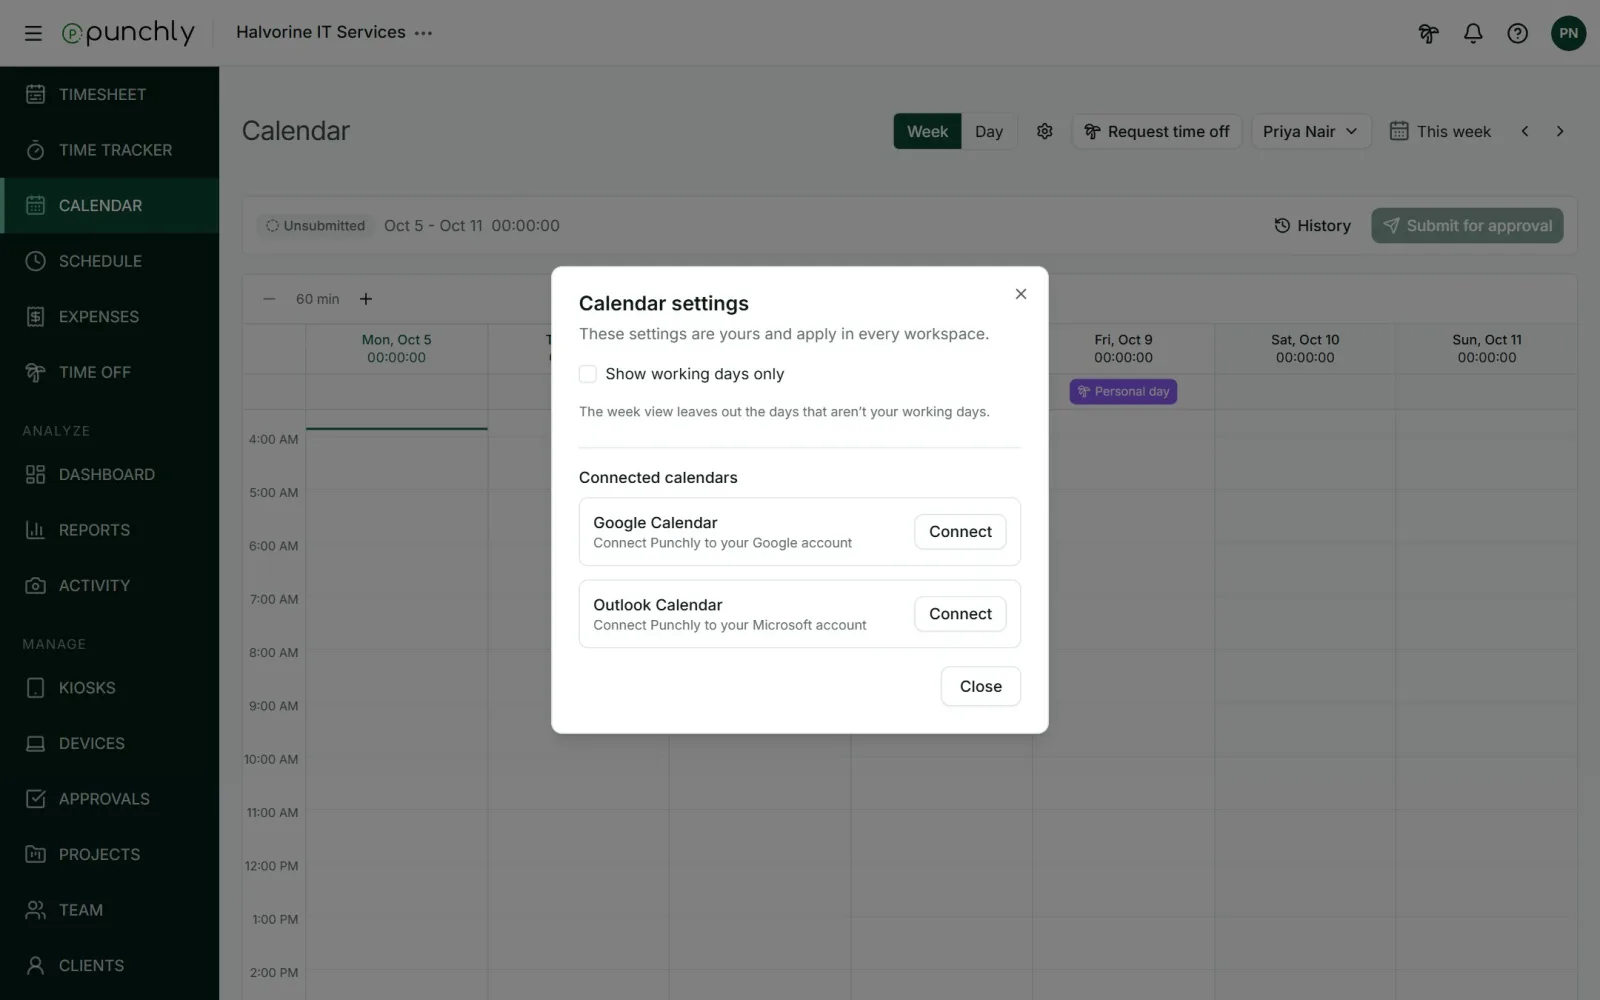Open This week date picker

point(1440,131)
